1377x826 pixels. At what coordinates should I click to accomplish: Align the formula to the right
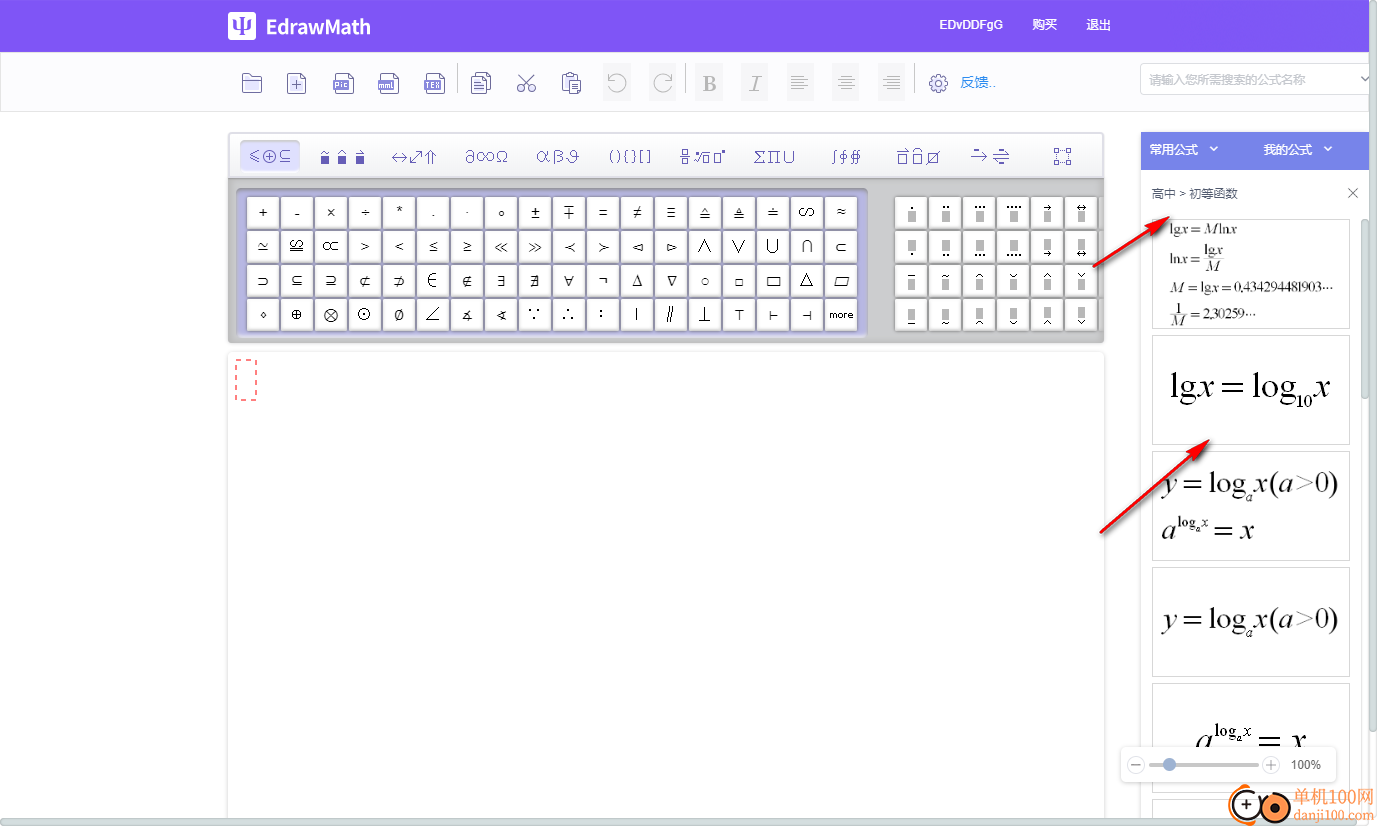(x=891, y=83)
